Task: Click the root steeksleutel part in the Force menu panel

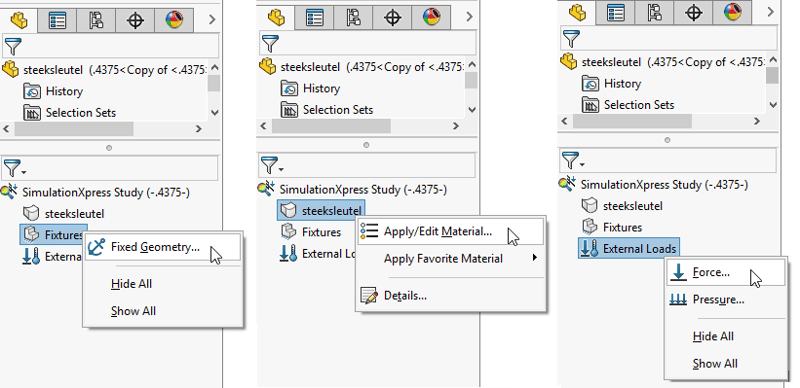Action: click(662, 62)
